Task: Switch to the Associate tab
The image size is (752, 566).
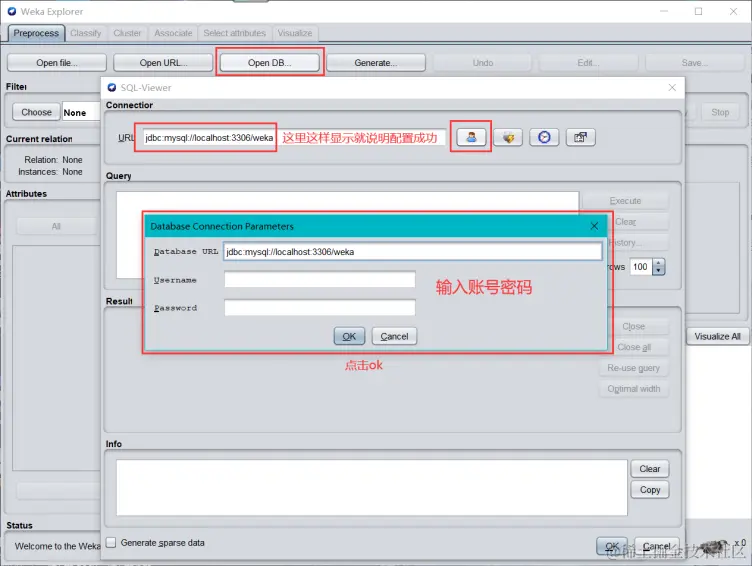Action: coord(173,33)
